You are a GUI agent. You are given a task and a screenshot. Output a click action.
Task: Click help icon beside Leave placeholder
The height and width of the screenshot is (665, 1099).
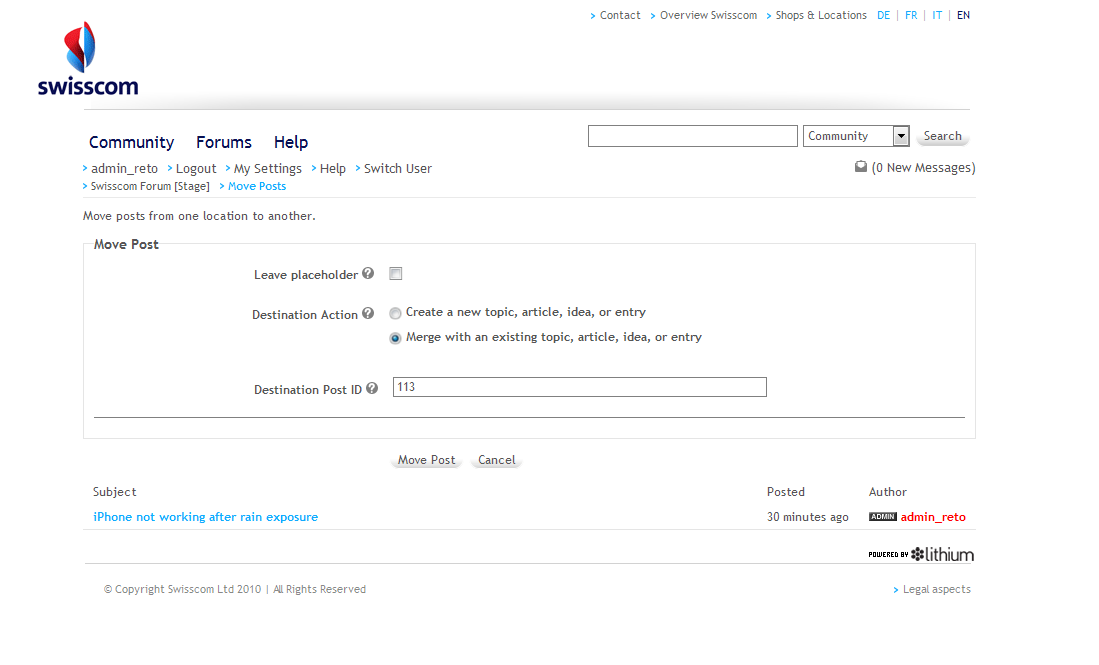click(368, 274)
